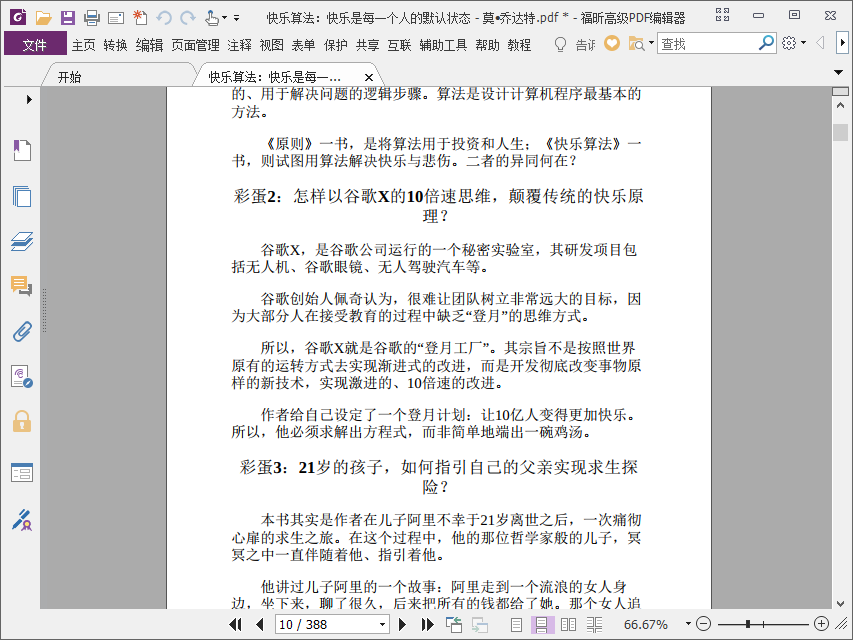Create a new PDF via the starred page icon
The width and height of the screenshot is (853, 640).
tap(140, 18)
